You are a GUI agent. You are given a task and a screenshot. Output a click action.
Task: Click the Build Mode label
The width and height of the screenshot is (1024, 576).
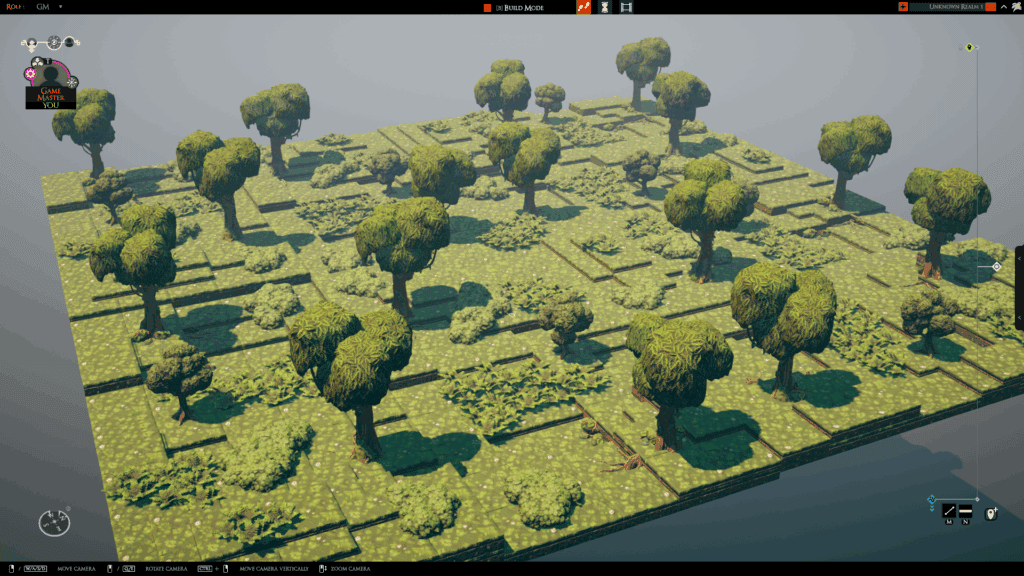pyautogui.click(x=523, y=7)
